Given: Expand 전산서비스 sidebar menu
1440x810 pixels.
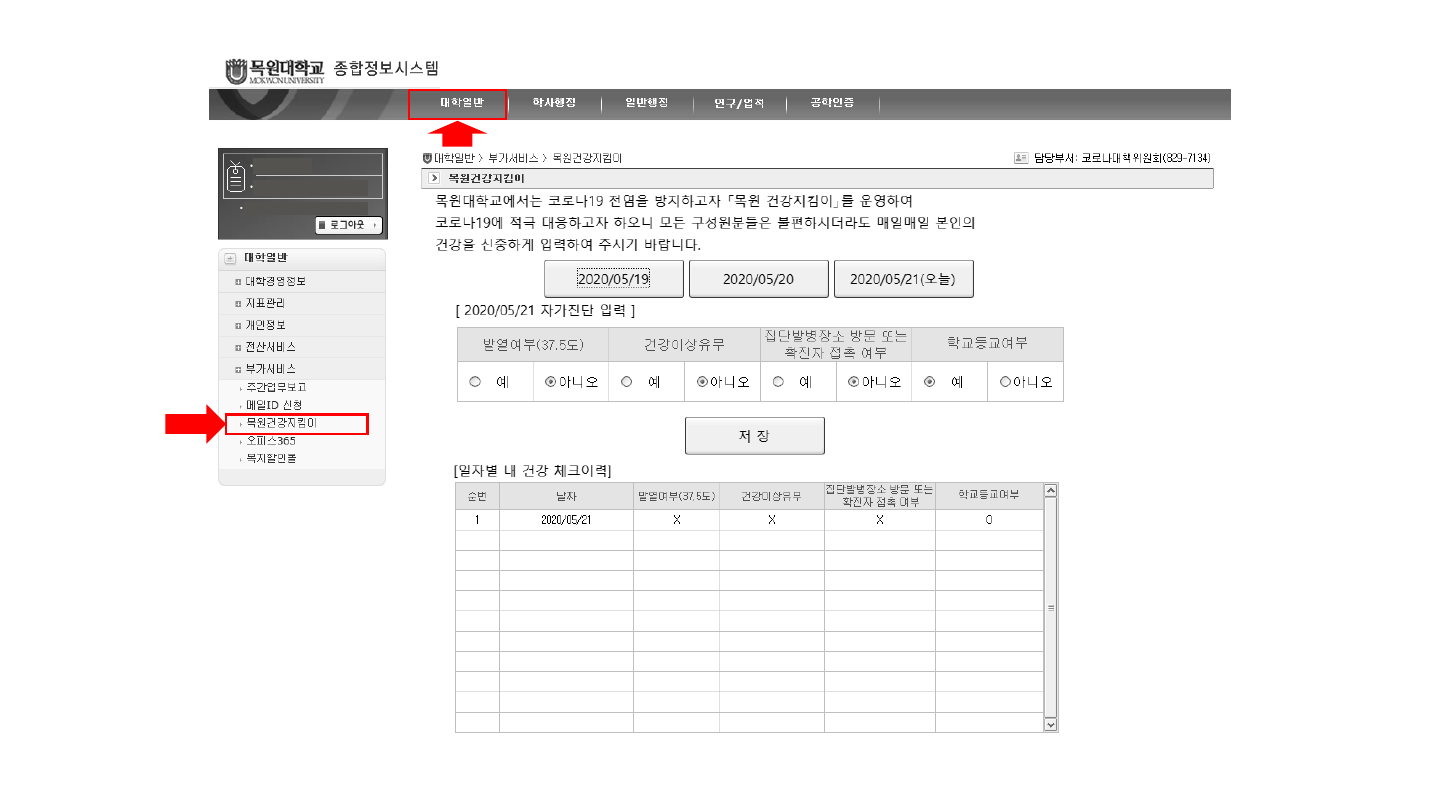Looking at the screenshot, I should [238, 347].
